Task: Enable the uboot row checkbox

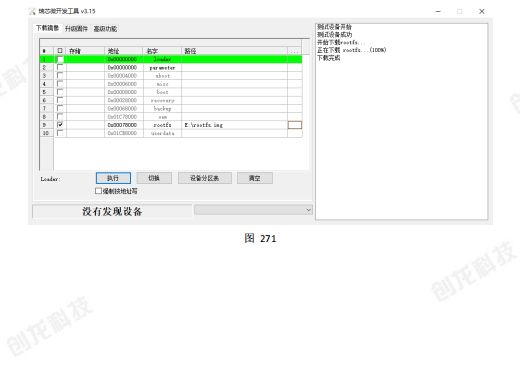Action: click(60, 76)
